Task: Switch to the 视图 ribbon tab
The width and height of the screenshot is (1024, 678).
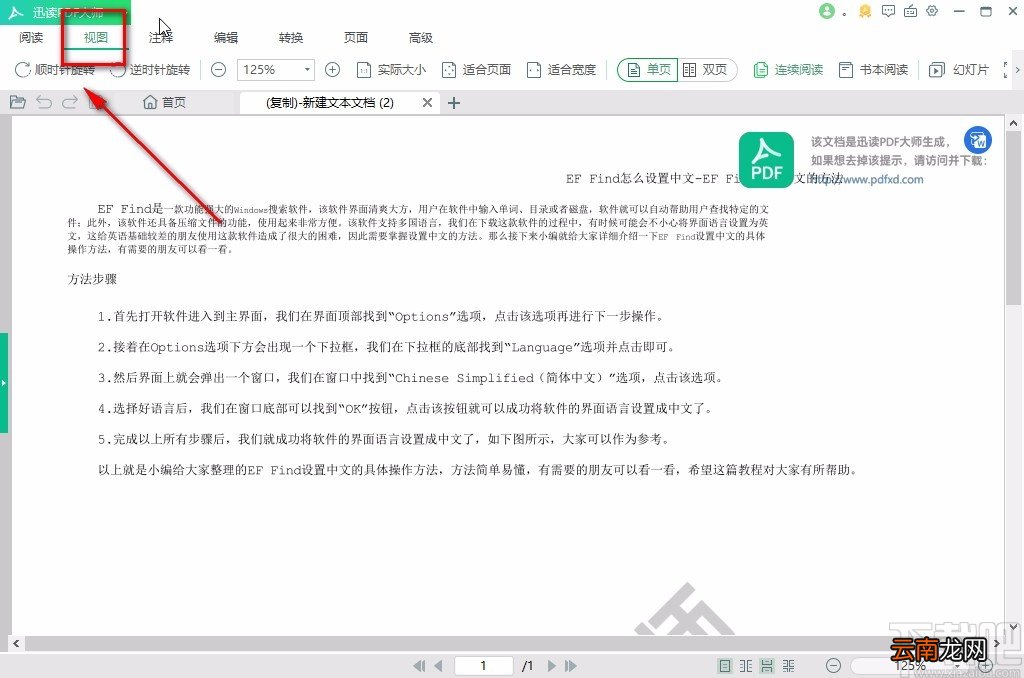Action: coord(95,38)
